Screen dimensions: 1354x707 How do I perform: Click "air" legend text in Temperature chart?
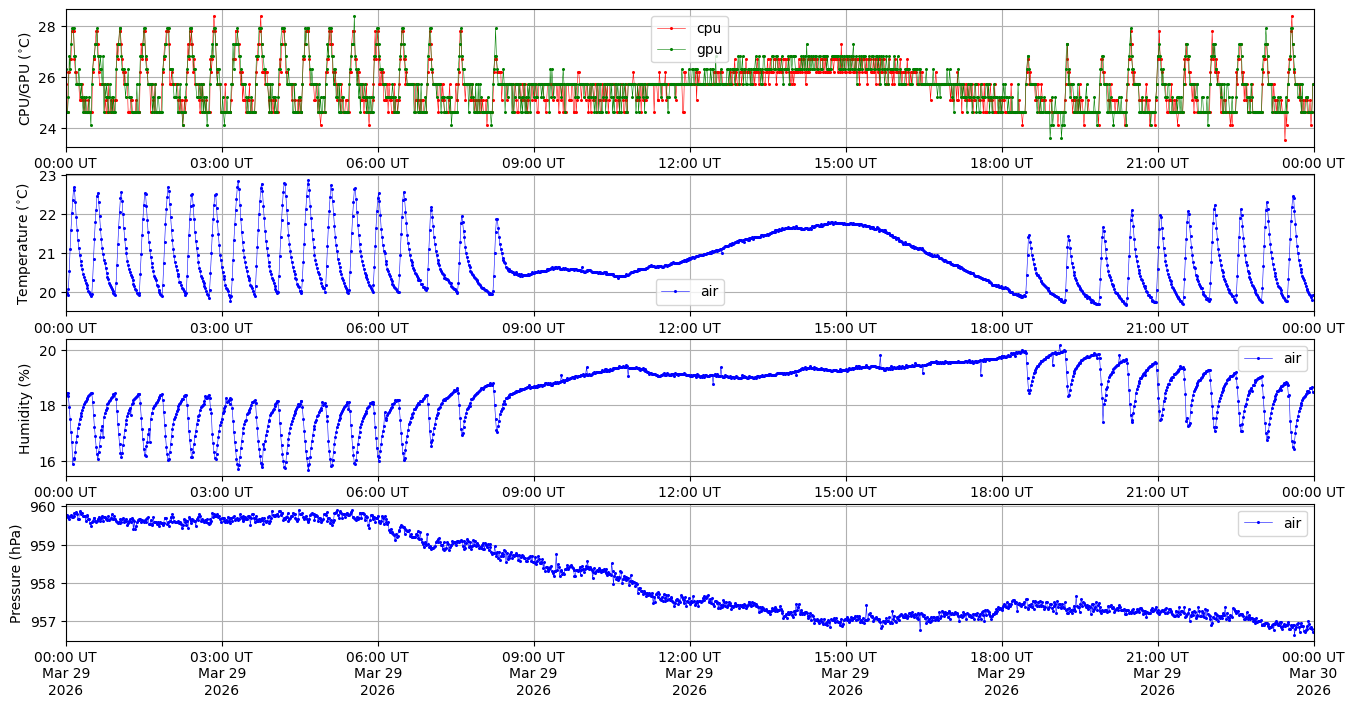[709, 292]
